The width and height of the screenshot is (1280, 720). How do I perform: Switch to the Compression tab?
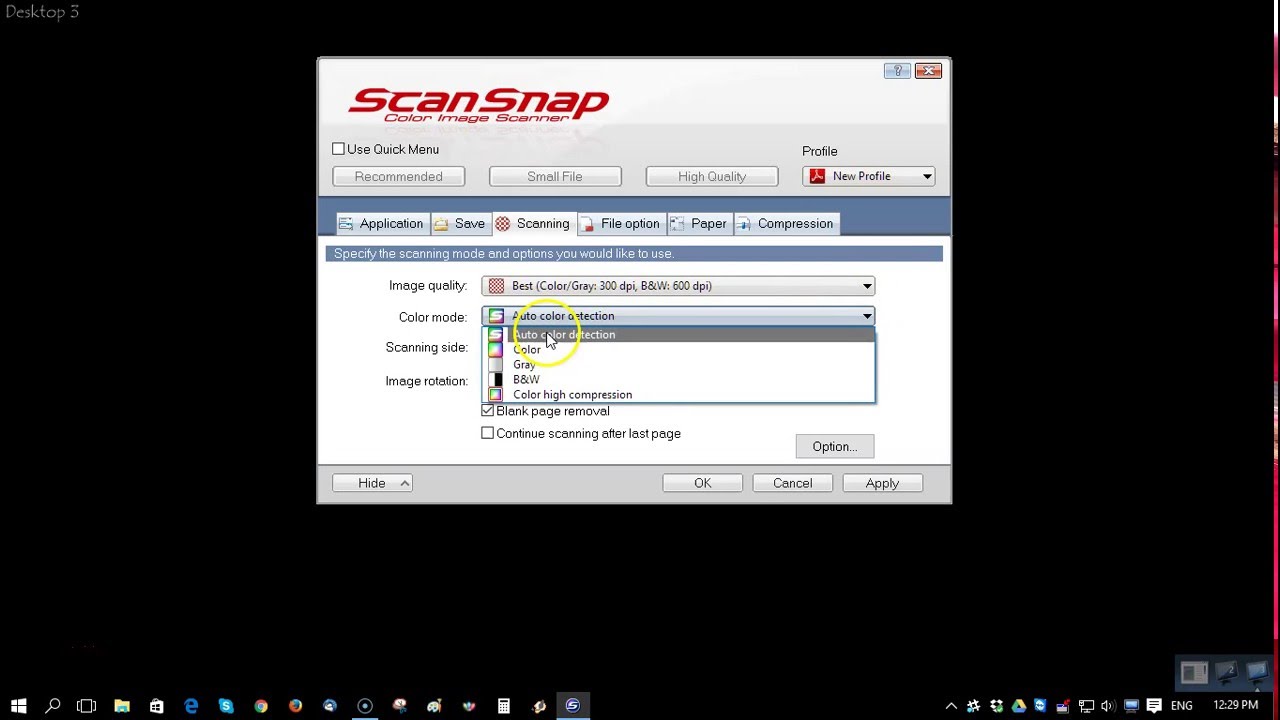tap(785, 224)
